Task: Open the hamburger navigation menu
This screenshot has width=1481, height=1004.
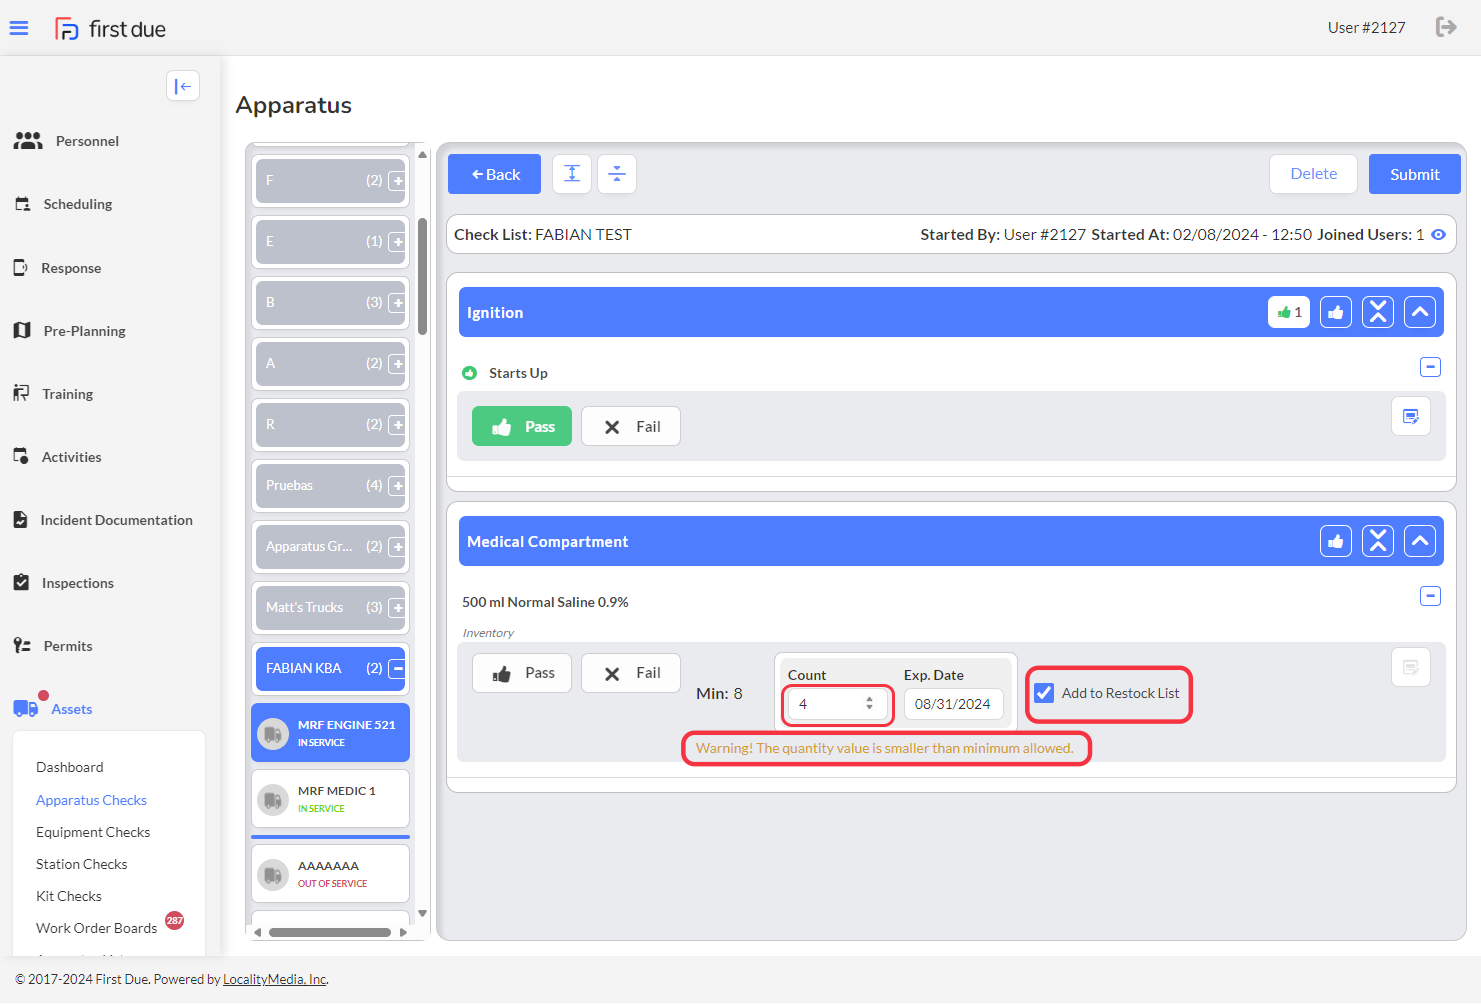Action: click(19, 28)
